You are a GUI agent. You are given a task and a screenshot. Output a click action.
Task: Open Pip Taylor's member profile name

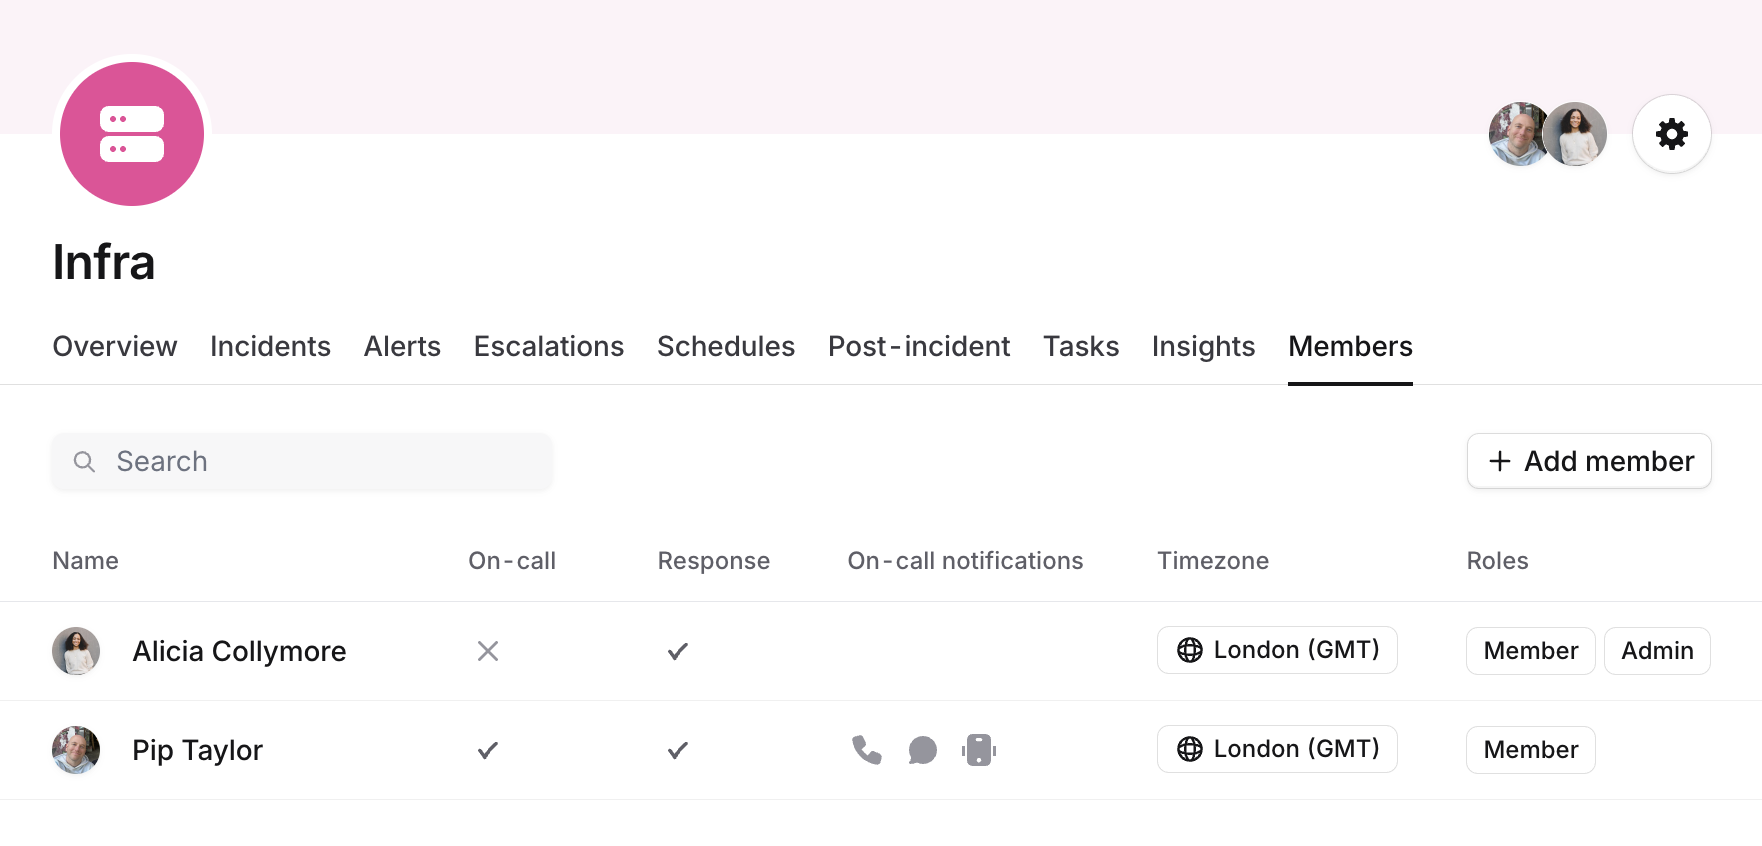click(x=198, y=750)
